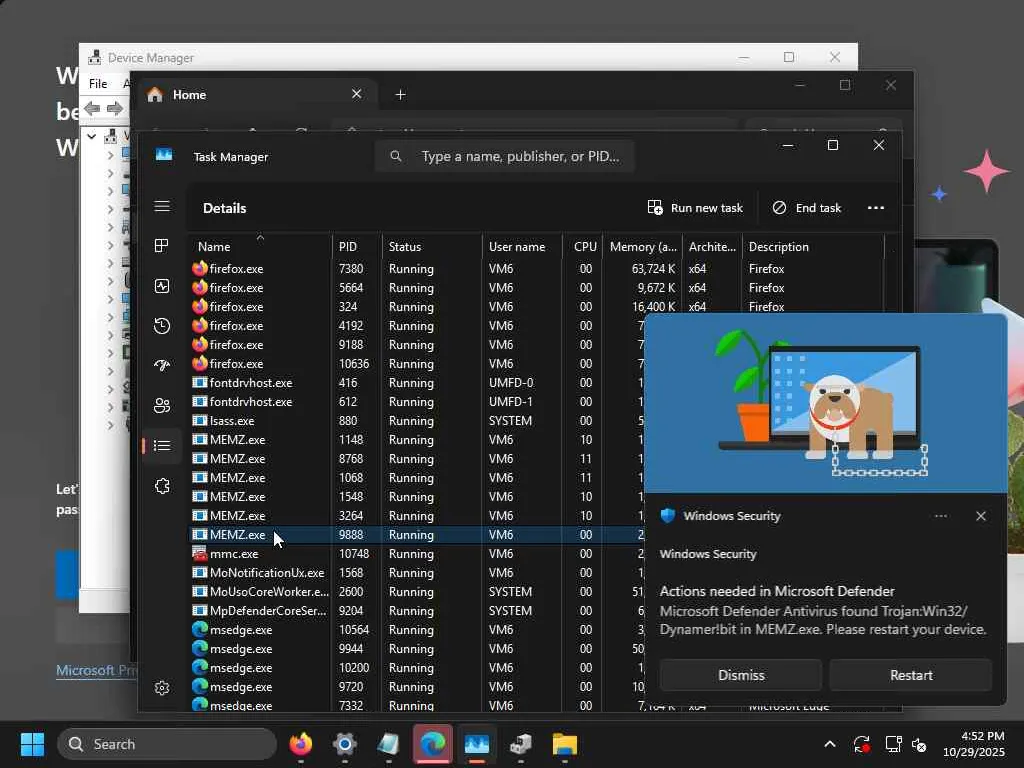The width and height of the screenshot is (1024, 768).
Task: Click the Restart button in Windows Security notification
Action: point(911,675)
